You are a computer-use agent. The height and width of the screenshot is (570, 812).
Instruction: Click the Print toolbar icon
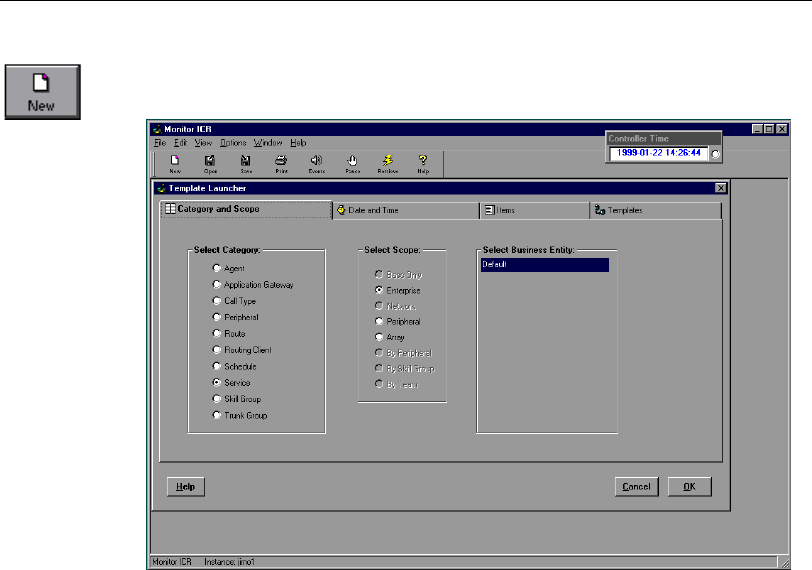pyautogui.click(x=281, y=164)
